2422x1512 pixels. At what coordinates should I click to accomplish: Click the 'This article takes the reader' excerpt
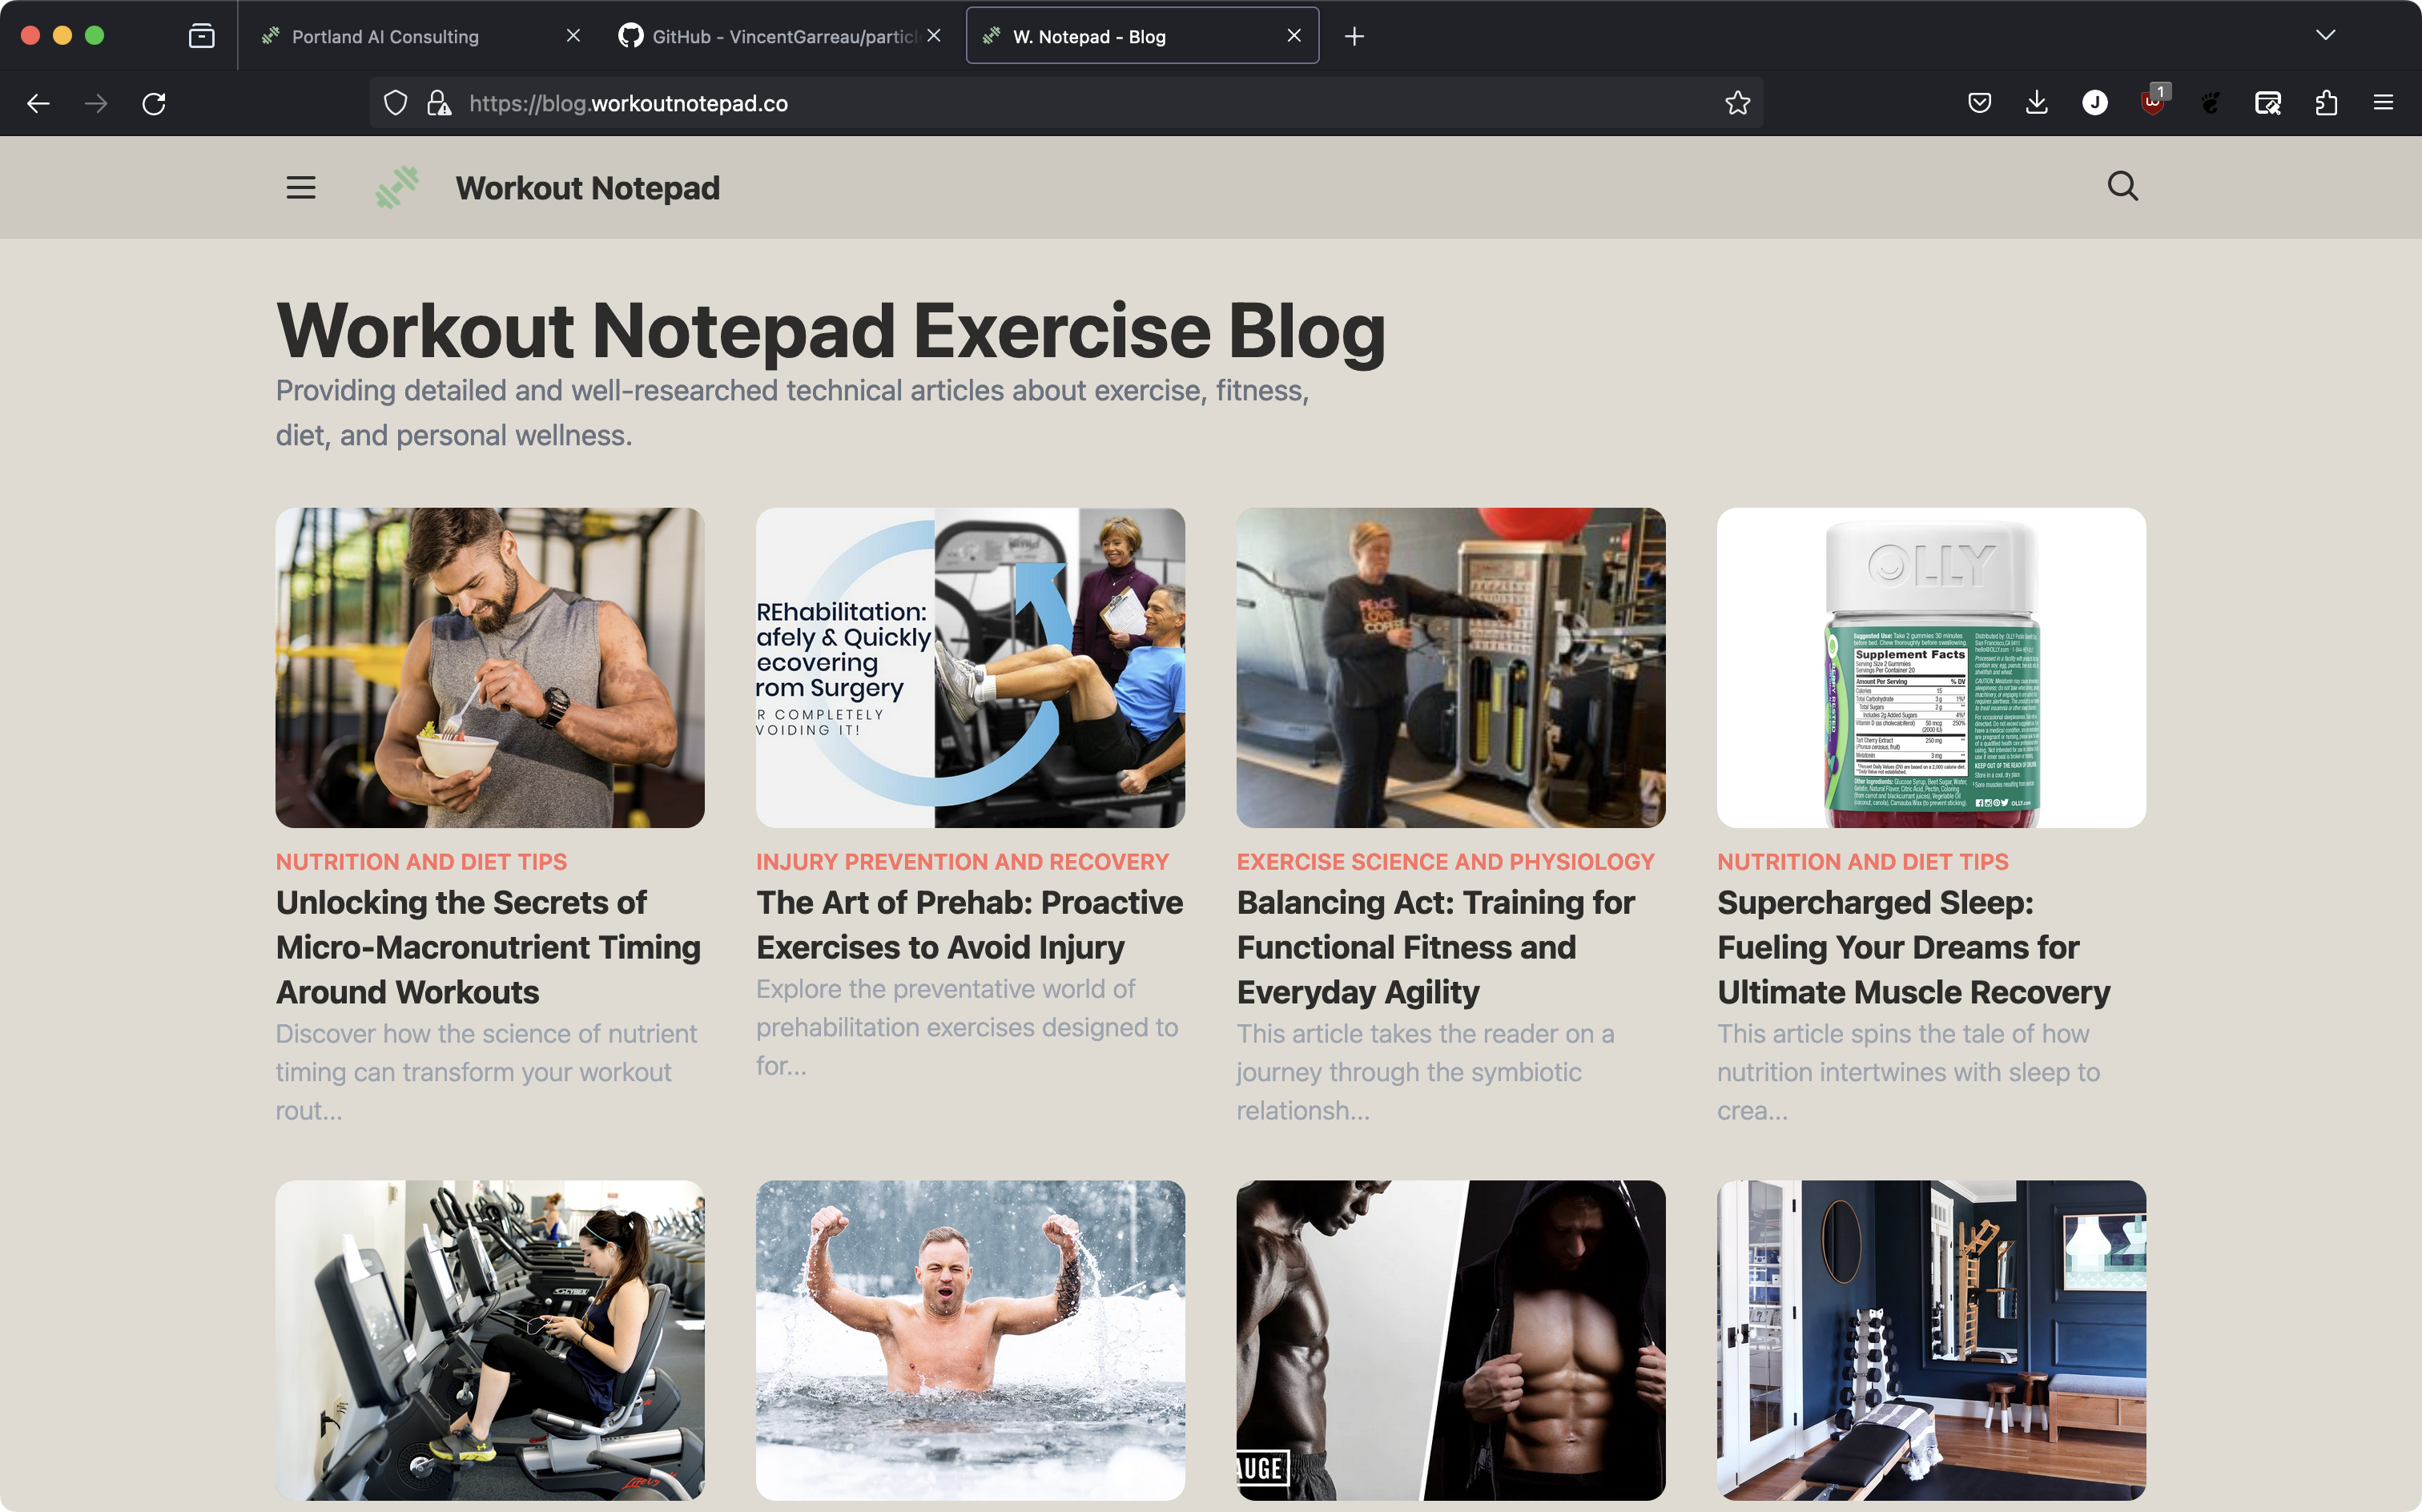(x=1425, y=1071)
